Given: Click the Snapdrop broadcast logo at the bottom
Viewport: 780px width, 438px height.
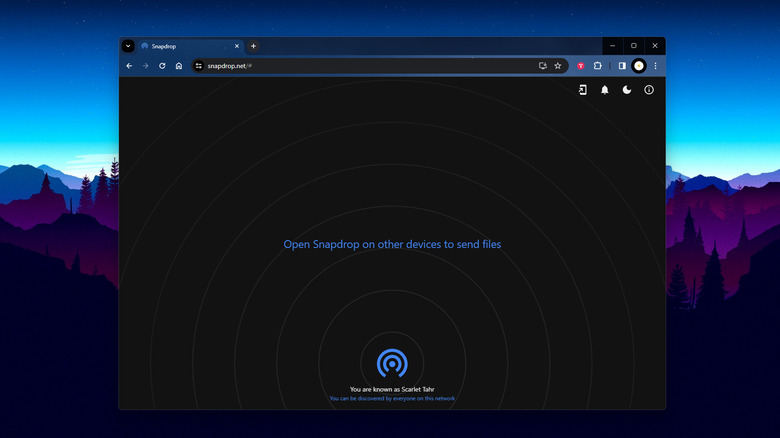Looking at the screenshot, I should [x=392, y=363].
